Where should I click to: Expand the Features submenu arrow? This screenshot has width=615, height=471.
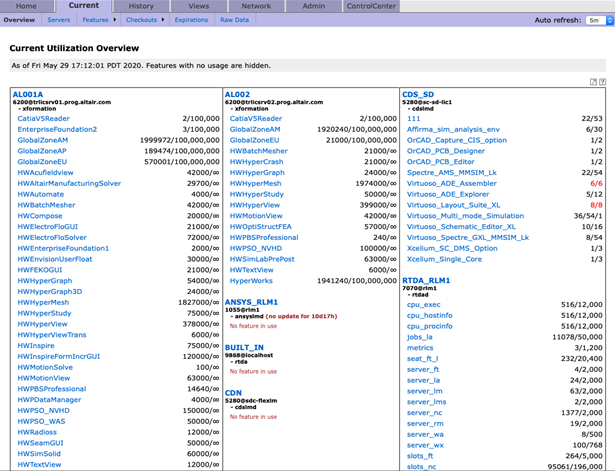point(115,20)
